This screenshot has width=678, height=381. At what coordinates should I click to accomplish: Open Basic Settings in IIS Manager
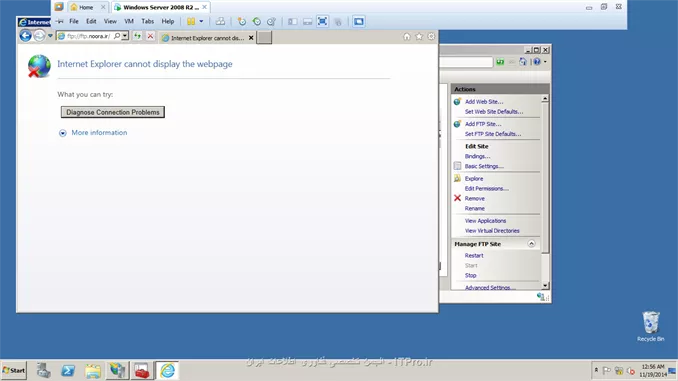(x=484, y=166)
